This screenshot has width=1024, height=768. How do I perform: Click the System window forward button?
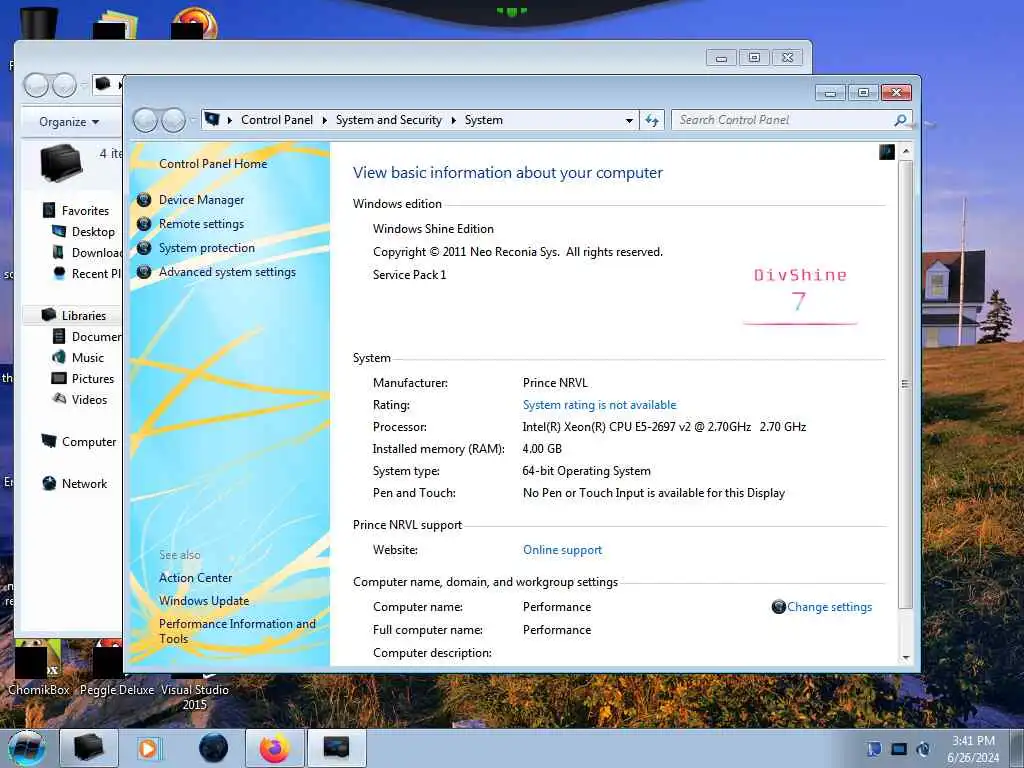point(173,121)
